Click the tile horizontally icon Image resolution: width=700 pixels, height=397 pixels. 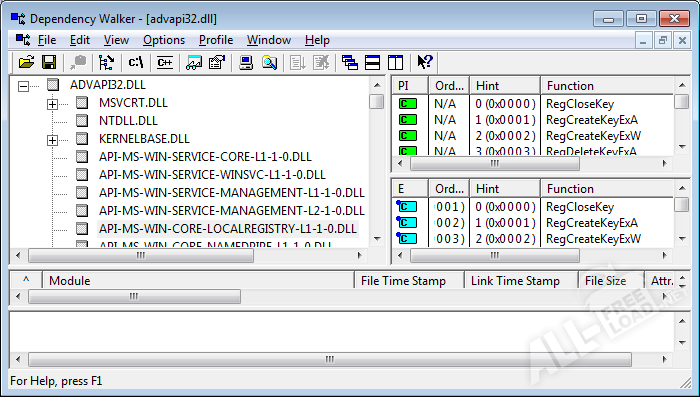pyautogui.click(x=372, y=62)
